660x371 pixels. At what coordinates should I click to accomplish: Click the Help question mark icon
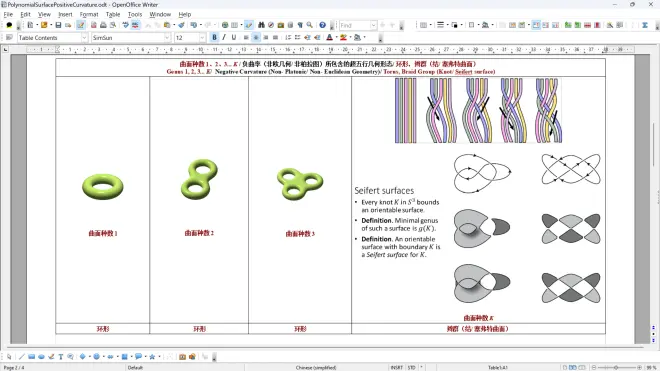click(322, 25)
